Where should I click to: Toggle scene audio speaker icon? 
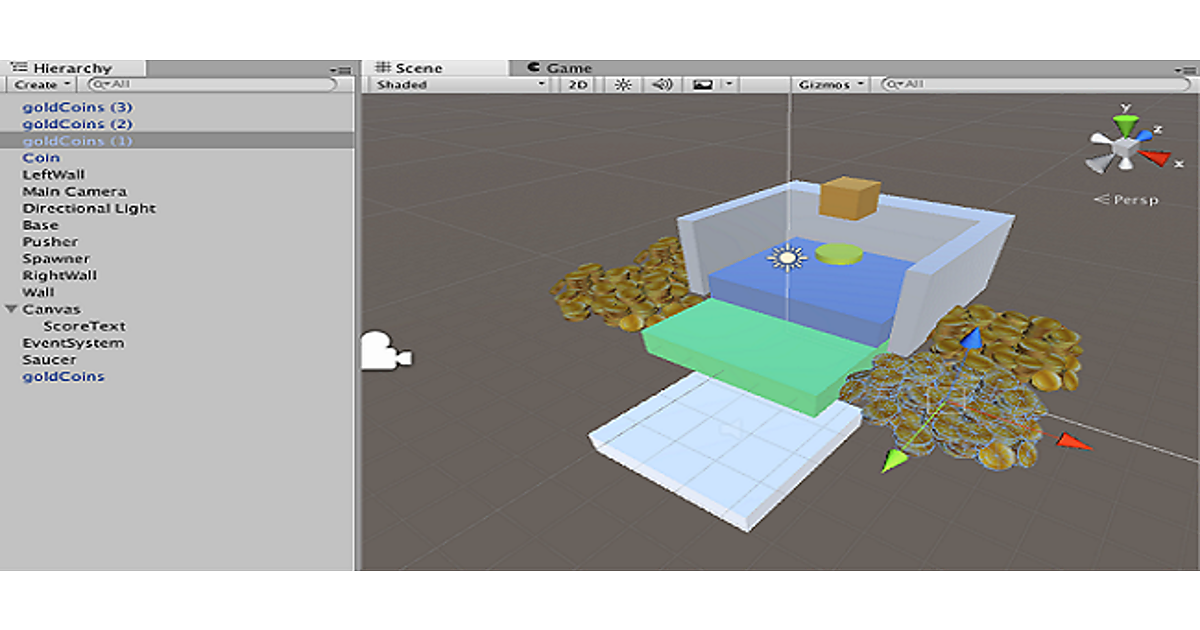click(661, 85)
